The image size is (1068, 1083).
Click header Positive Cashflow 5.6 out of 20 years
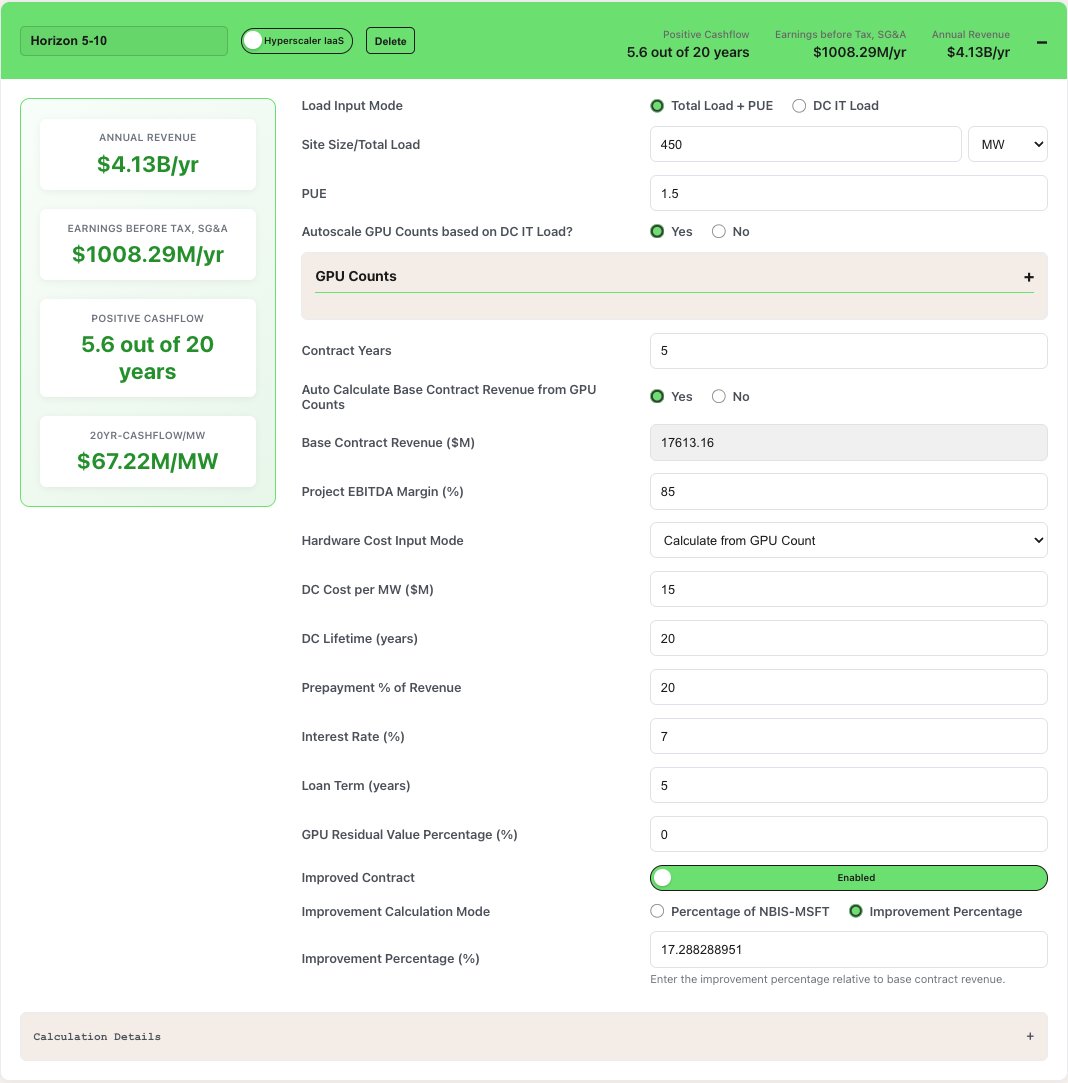(687, 44)
